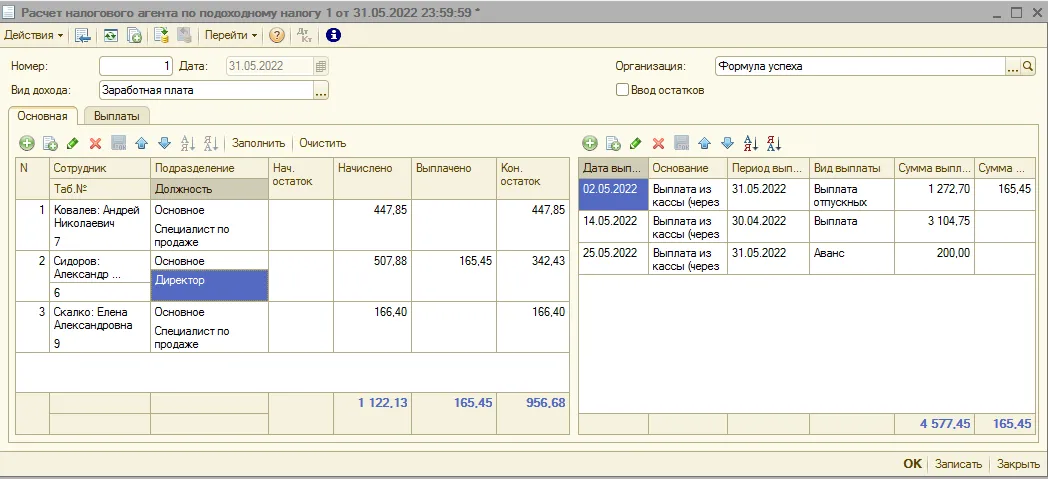Click the Аванс payment type cell

tap(851, 259)
